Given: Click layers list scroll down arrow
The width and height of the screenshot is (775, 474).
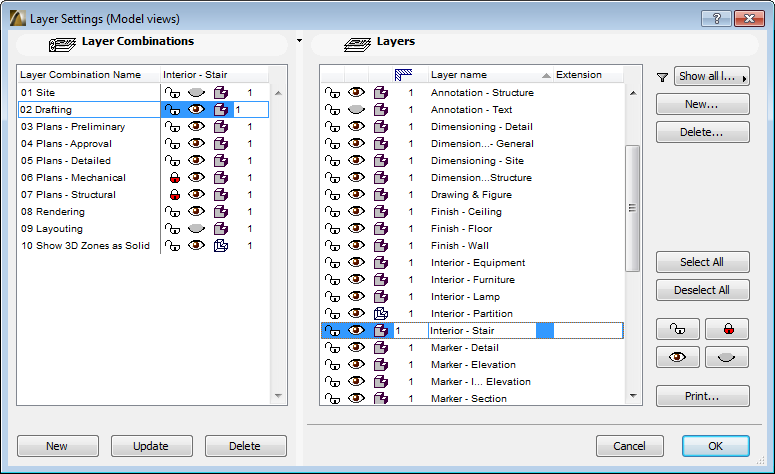Looking at the screenshot, I should tap(633, 396).
